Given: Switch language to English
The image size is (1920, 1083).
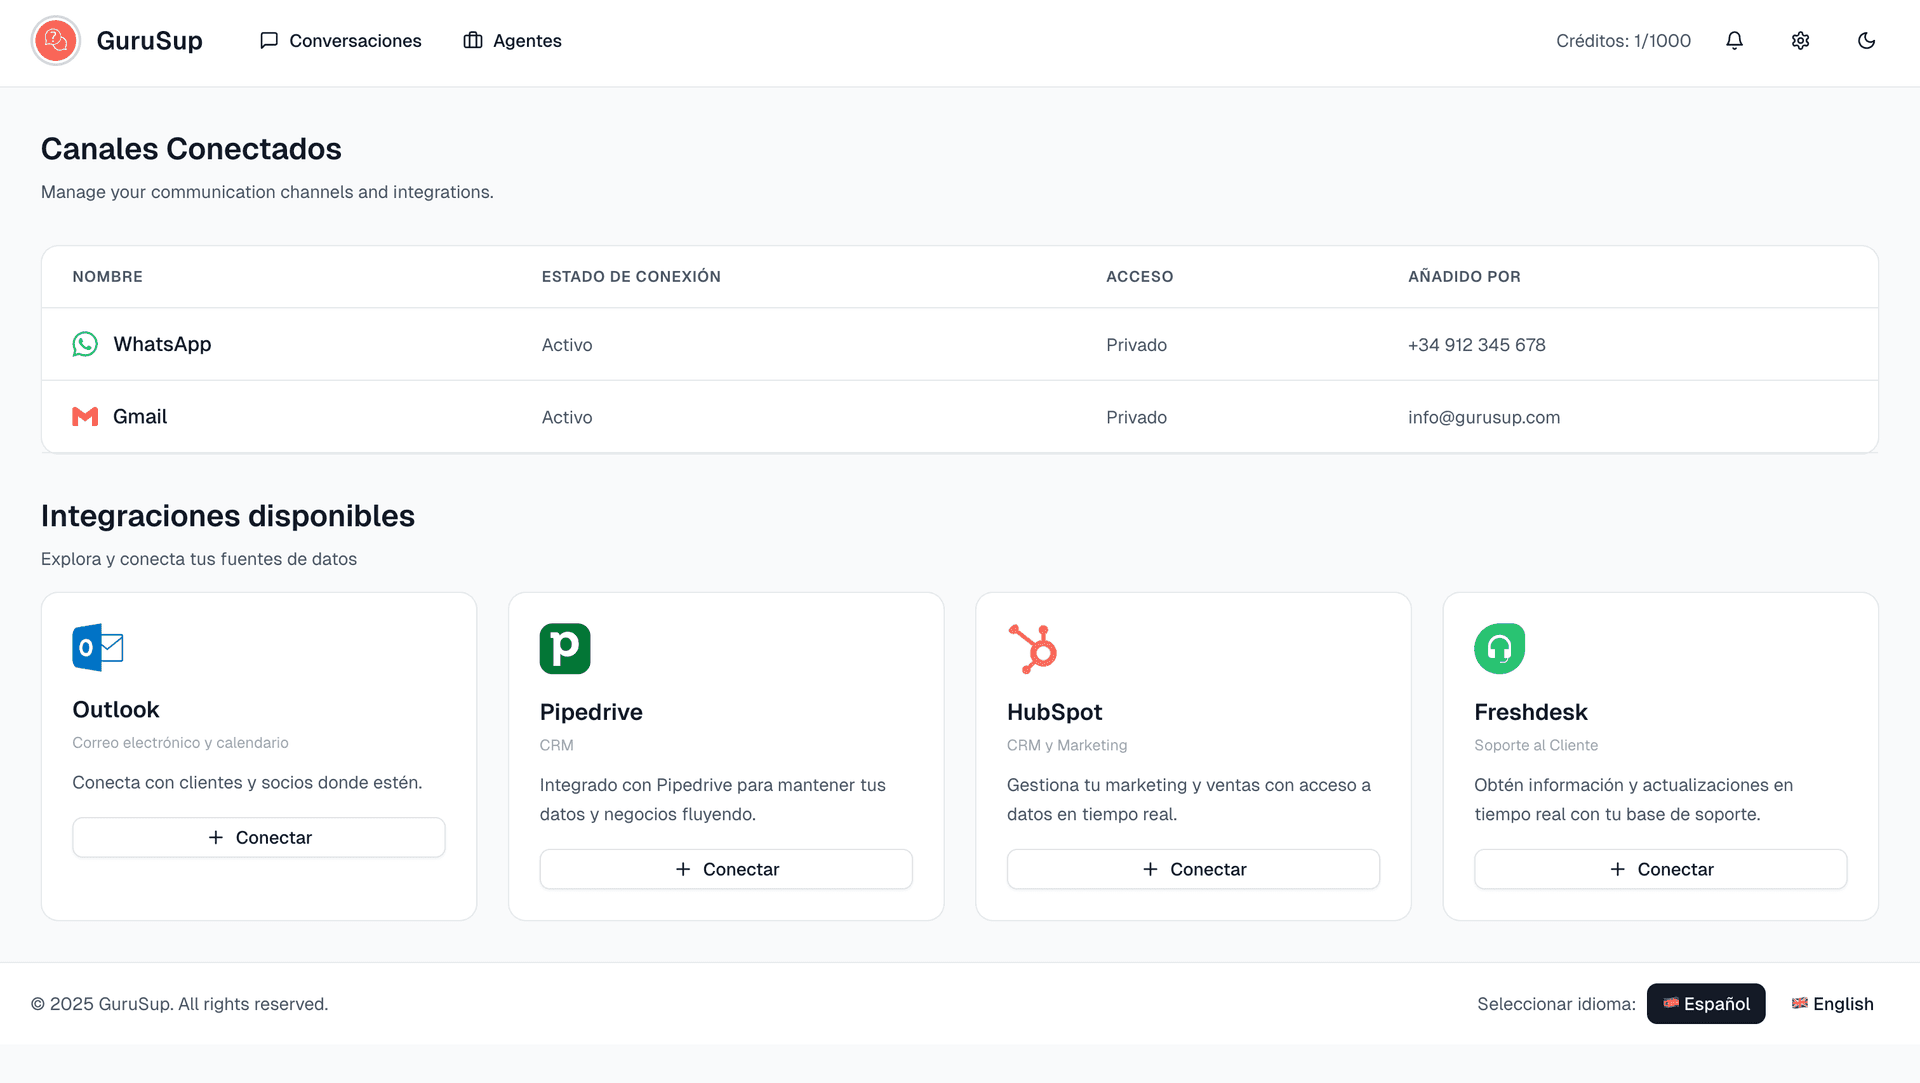Looking at the screenshot, I should click(1833, 1003).
